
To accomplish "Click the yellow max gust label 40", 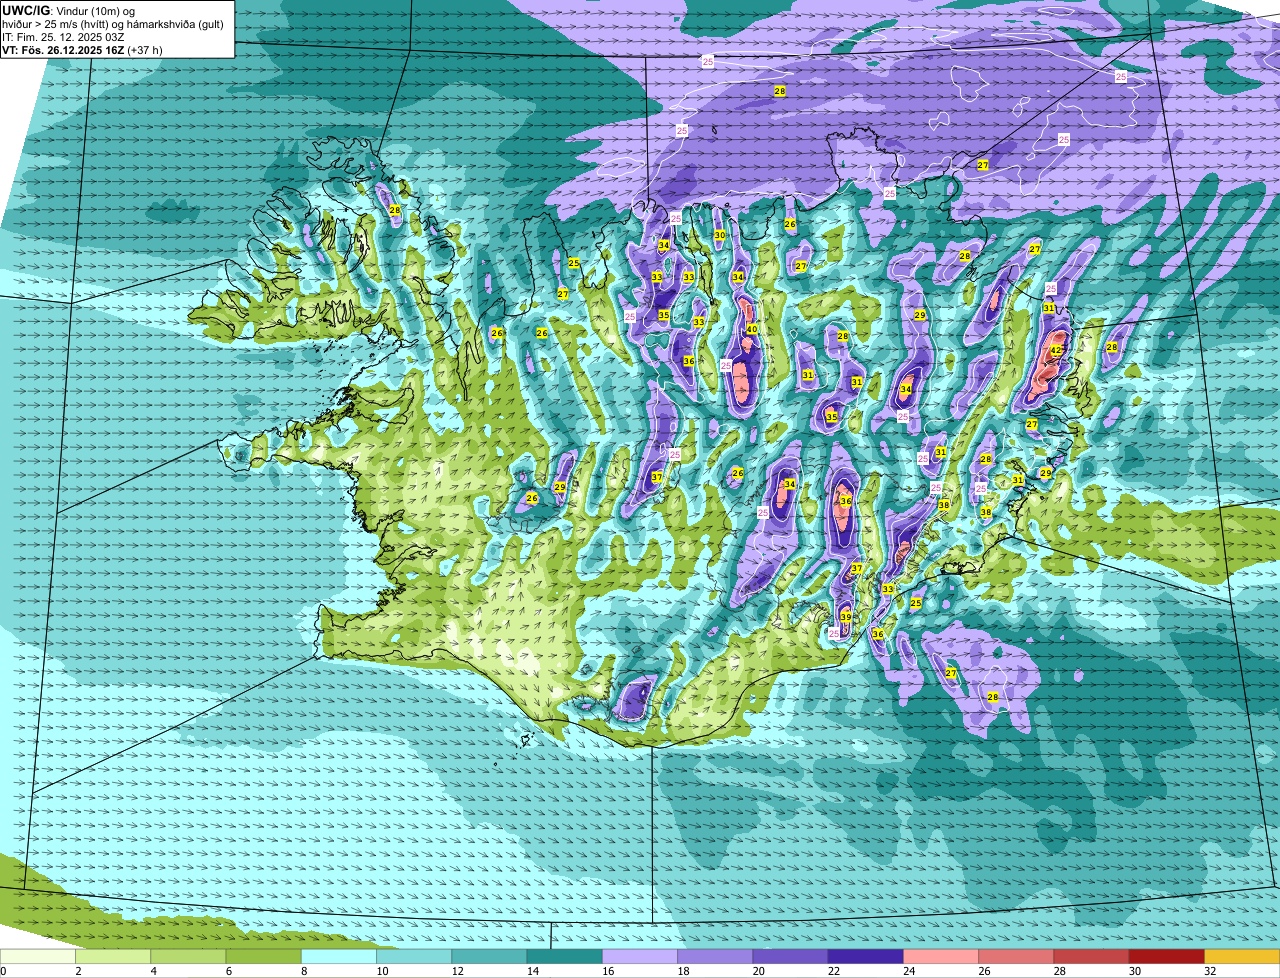I will 752,330.
